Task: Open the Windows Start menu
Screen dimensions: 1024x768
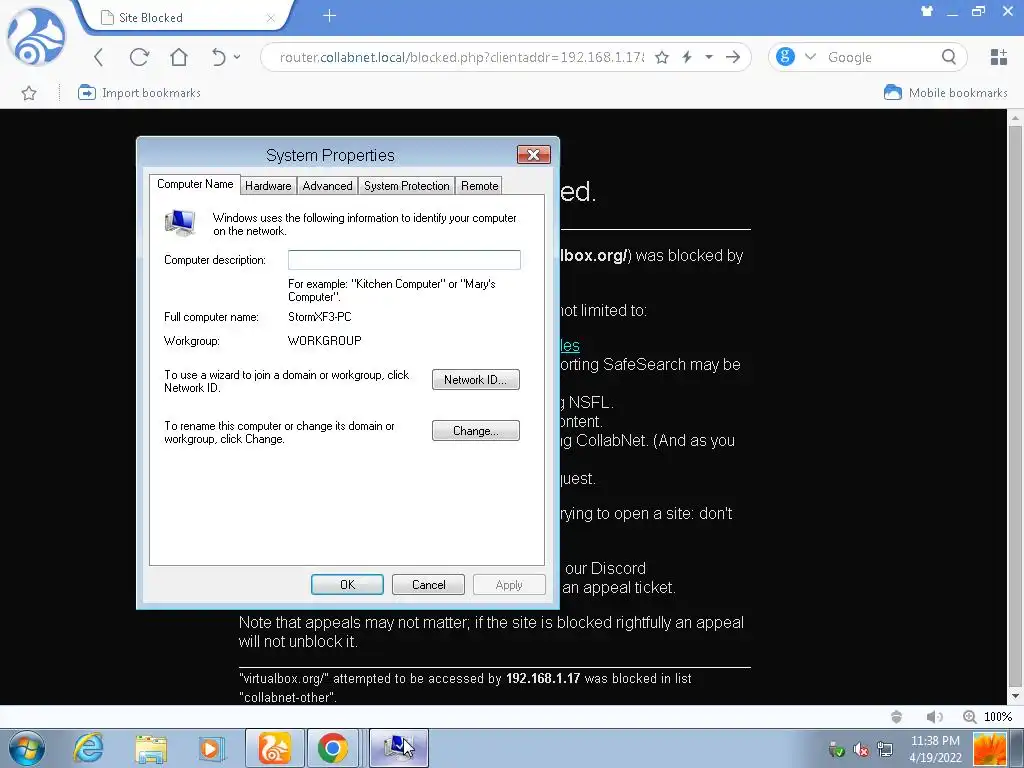Action: pyautogui.click(x=27, y=748)
